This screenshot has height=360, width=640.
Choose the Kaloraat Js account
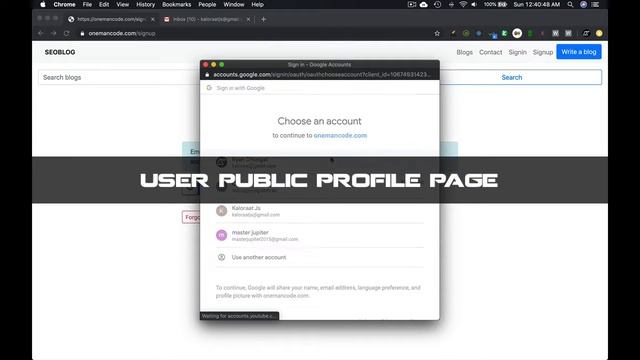pyautogui.click(x=320, y=211)
